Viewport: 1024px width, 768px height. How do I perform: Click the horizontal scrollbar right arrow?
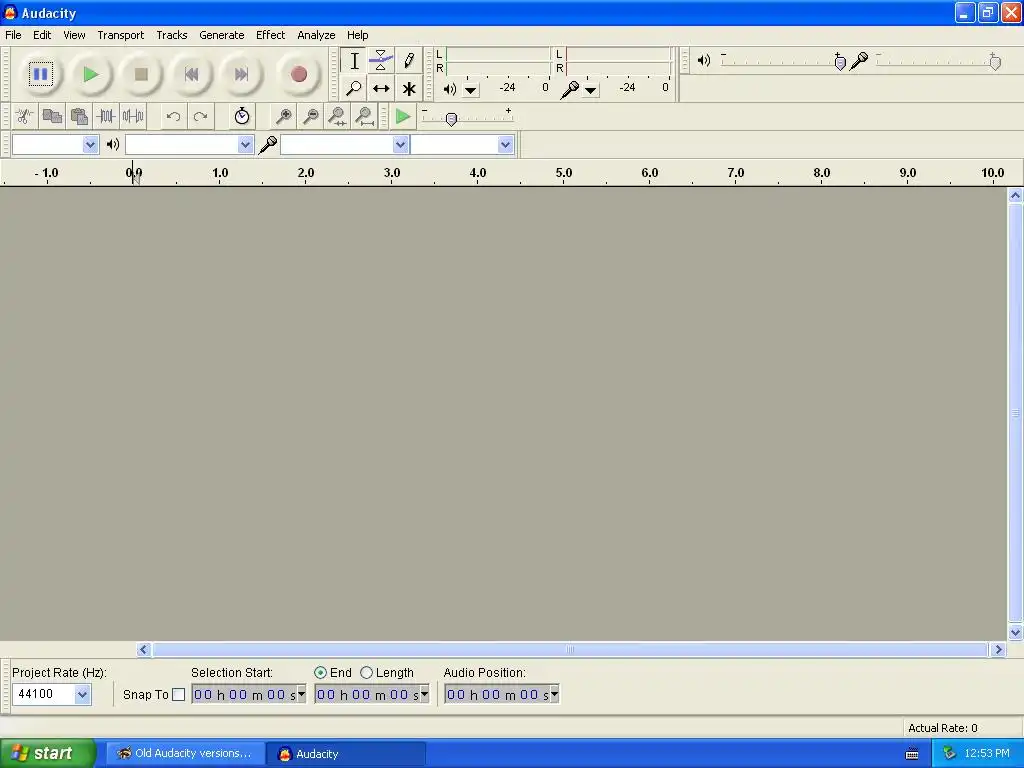coord(998,649)
